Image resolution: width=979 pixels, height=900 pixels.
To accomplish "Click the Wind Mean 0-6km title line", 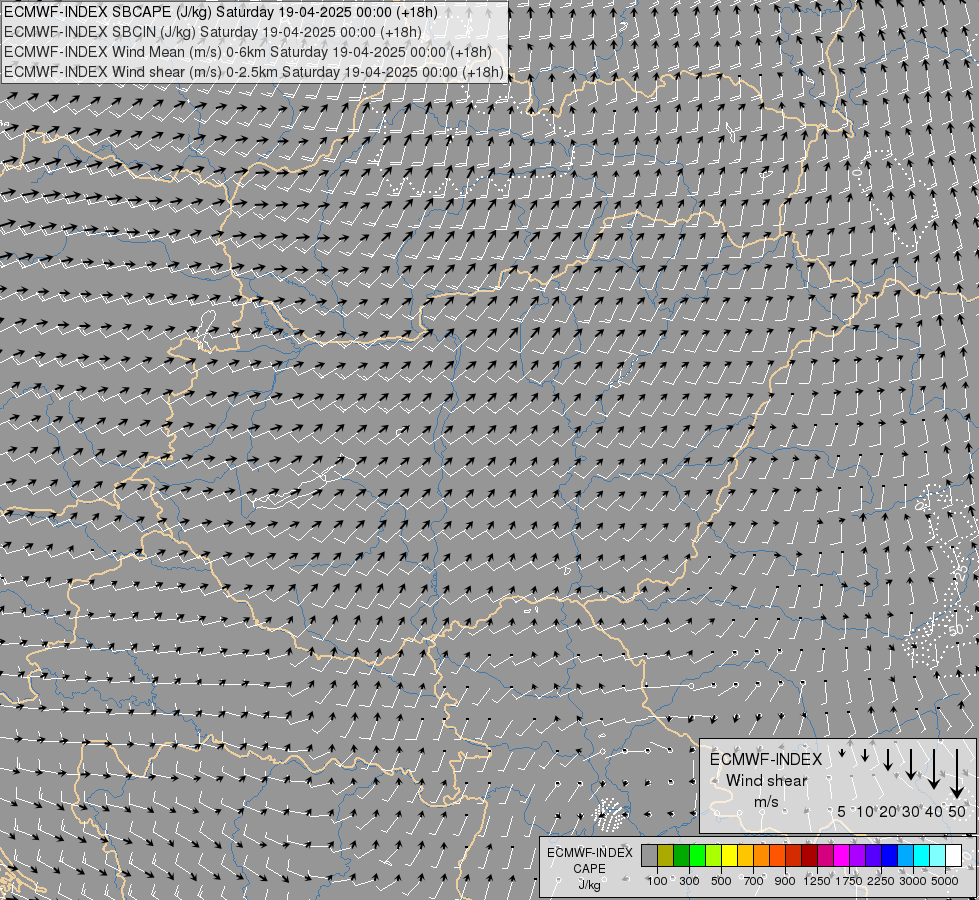I will coord(248,52).
